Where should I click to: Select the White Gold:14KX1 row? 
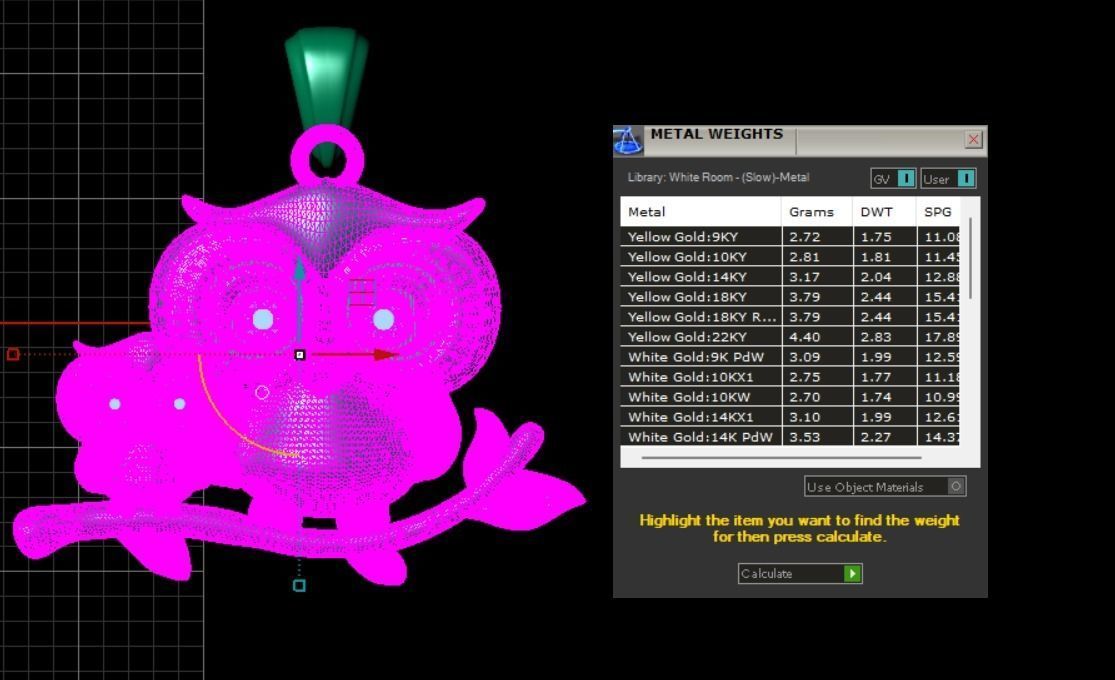pos(790,416)
